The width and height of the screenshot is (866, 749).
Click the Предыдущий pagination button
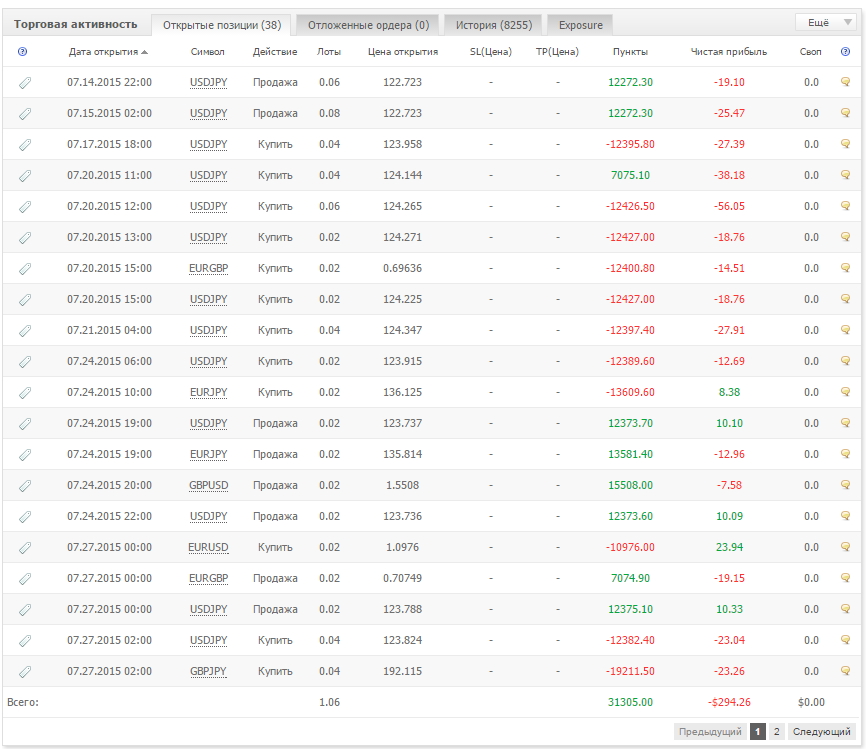click(x=710, y=732)
